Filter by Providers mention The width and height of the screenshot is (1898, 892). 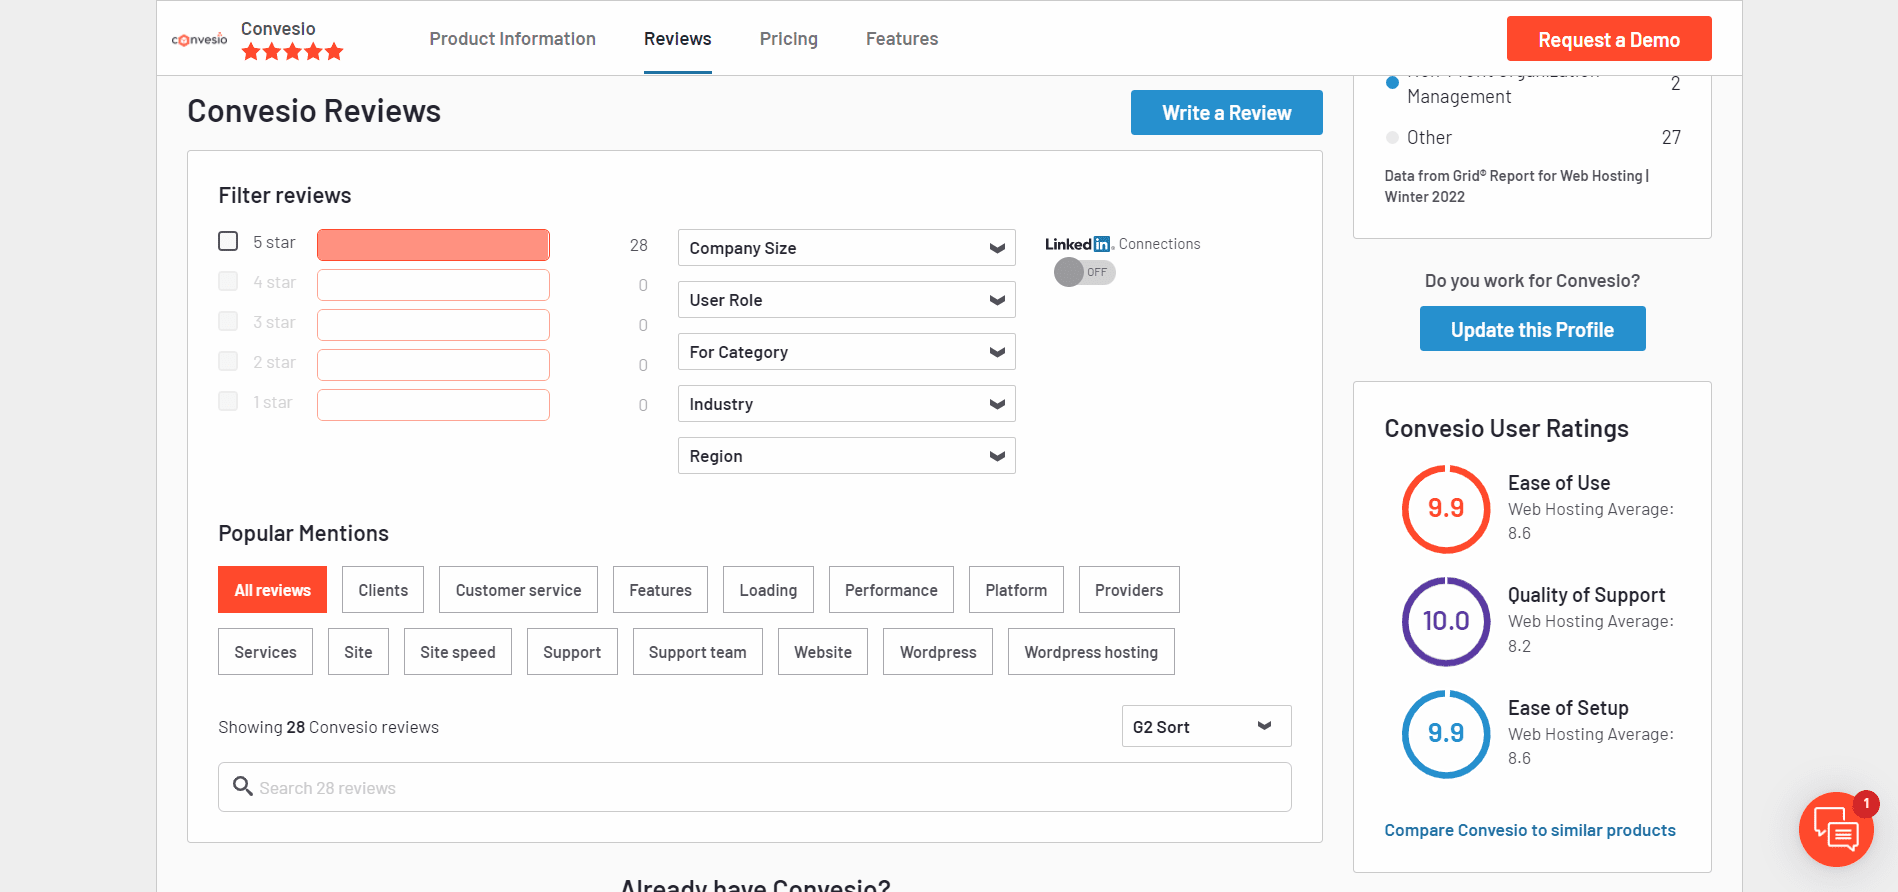tap(1129, 590)
